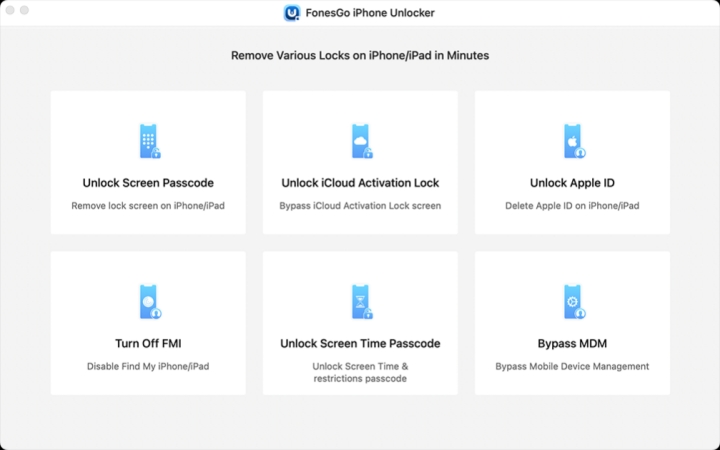Click the Turn Off FMI phone icon
This screenshot has height=450, width=720.
coord(150,302)
